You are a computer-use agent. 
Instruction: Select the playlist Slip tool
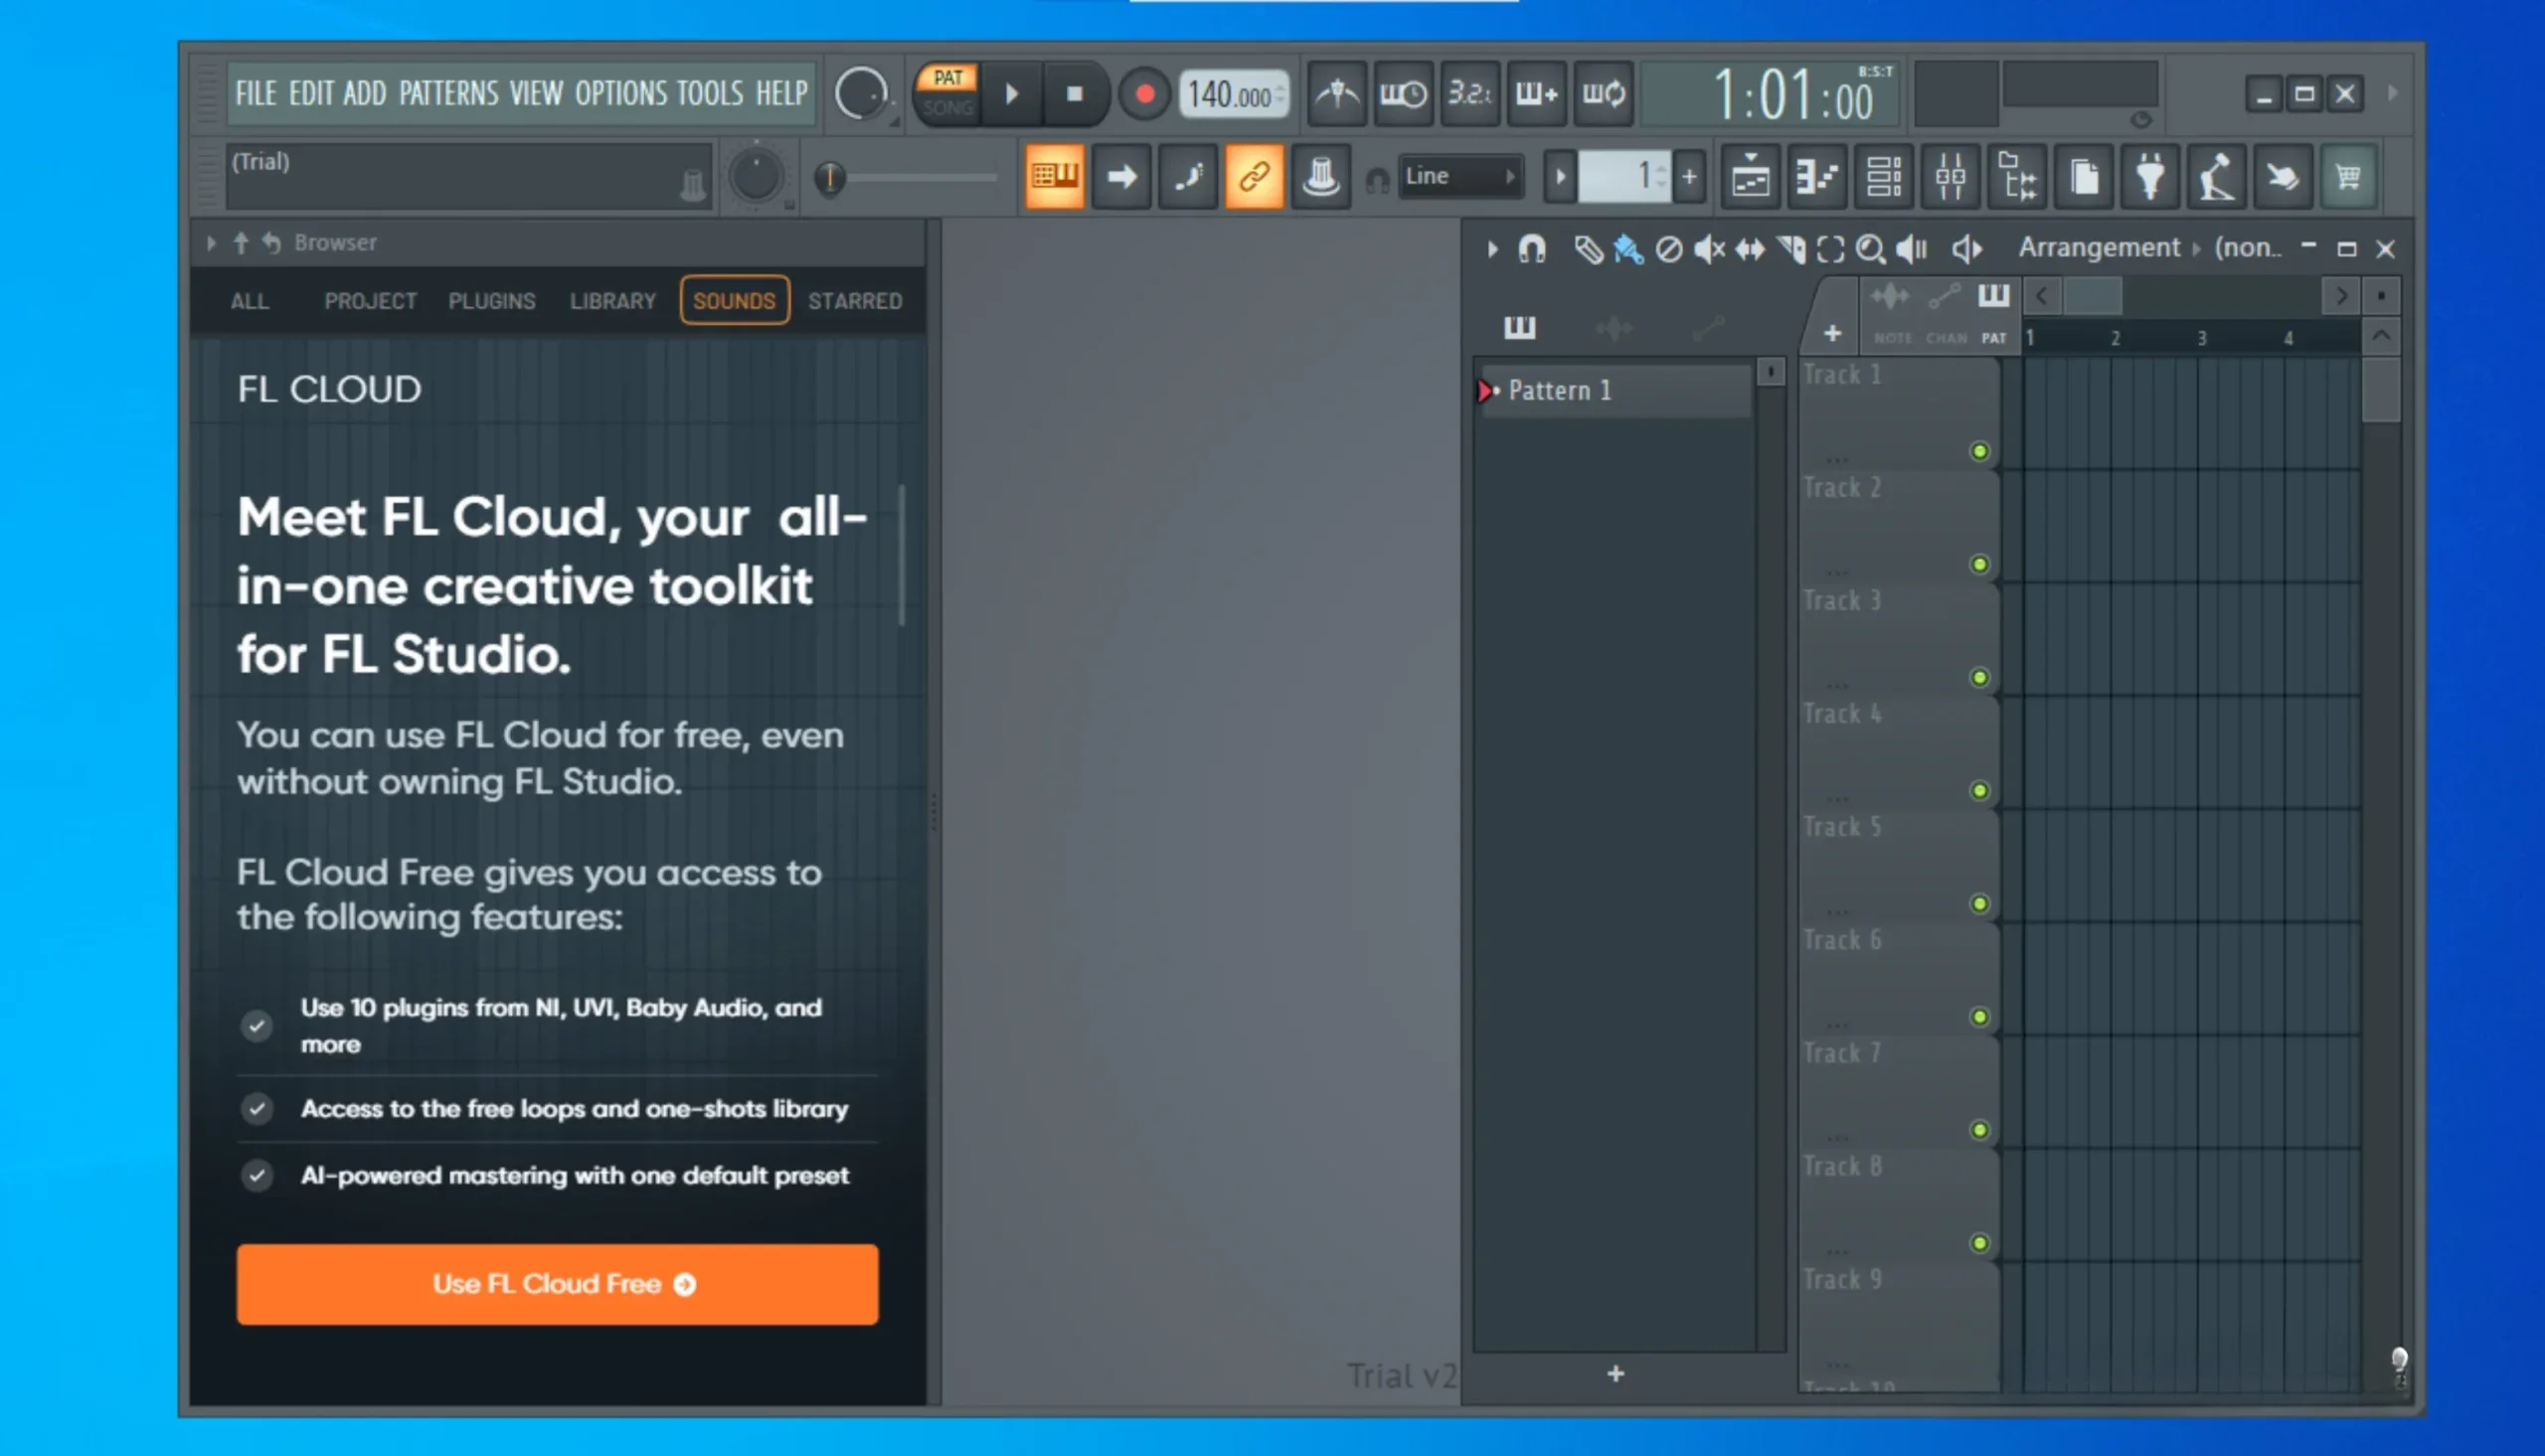click(1750, 248)
